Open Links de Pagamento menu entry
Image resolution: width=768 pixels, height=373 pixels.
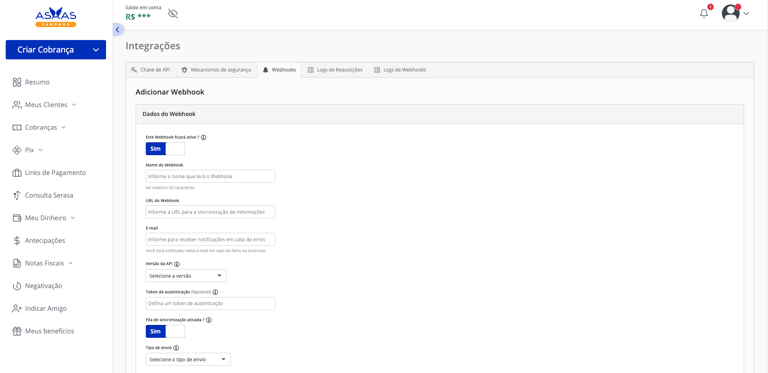coord(56,173)
